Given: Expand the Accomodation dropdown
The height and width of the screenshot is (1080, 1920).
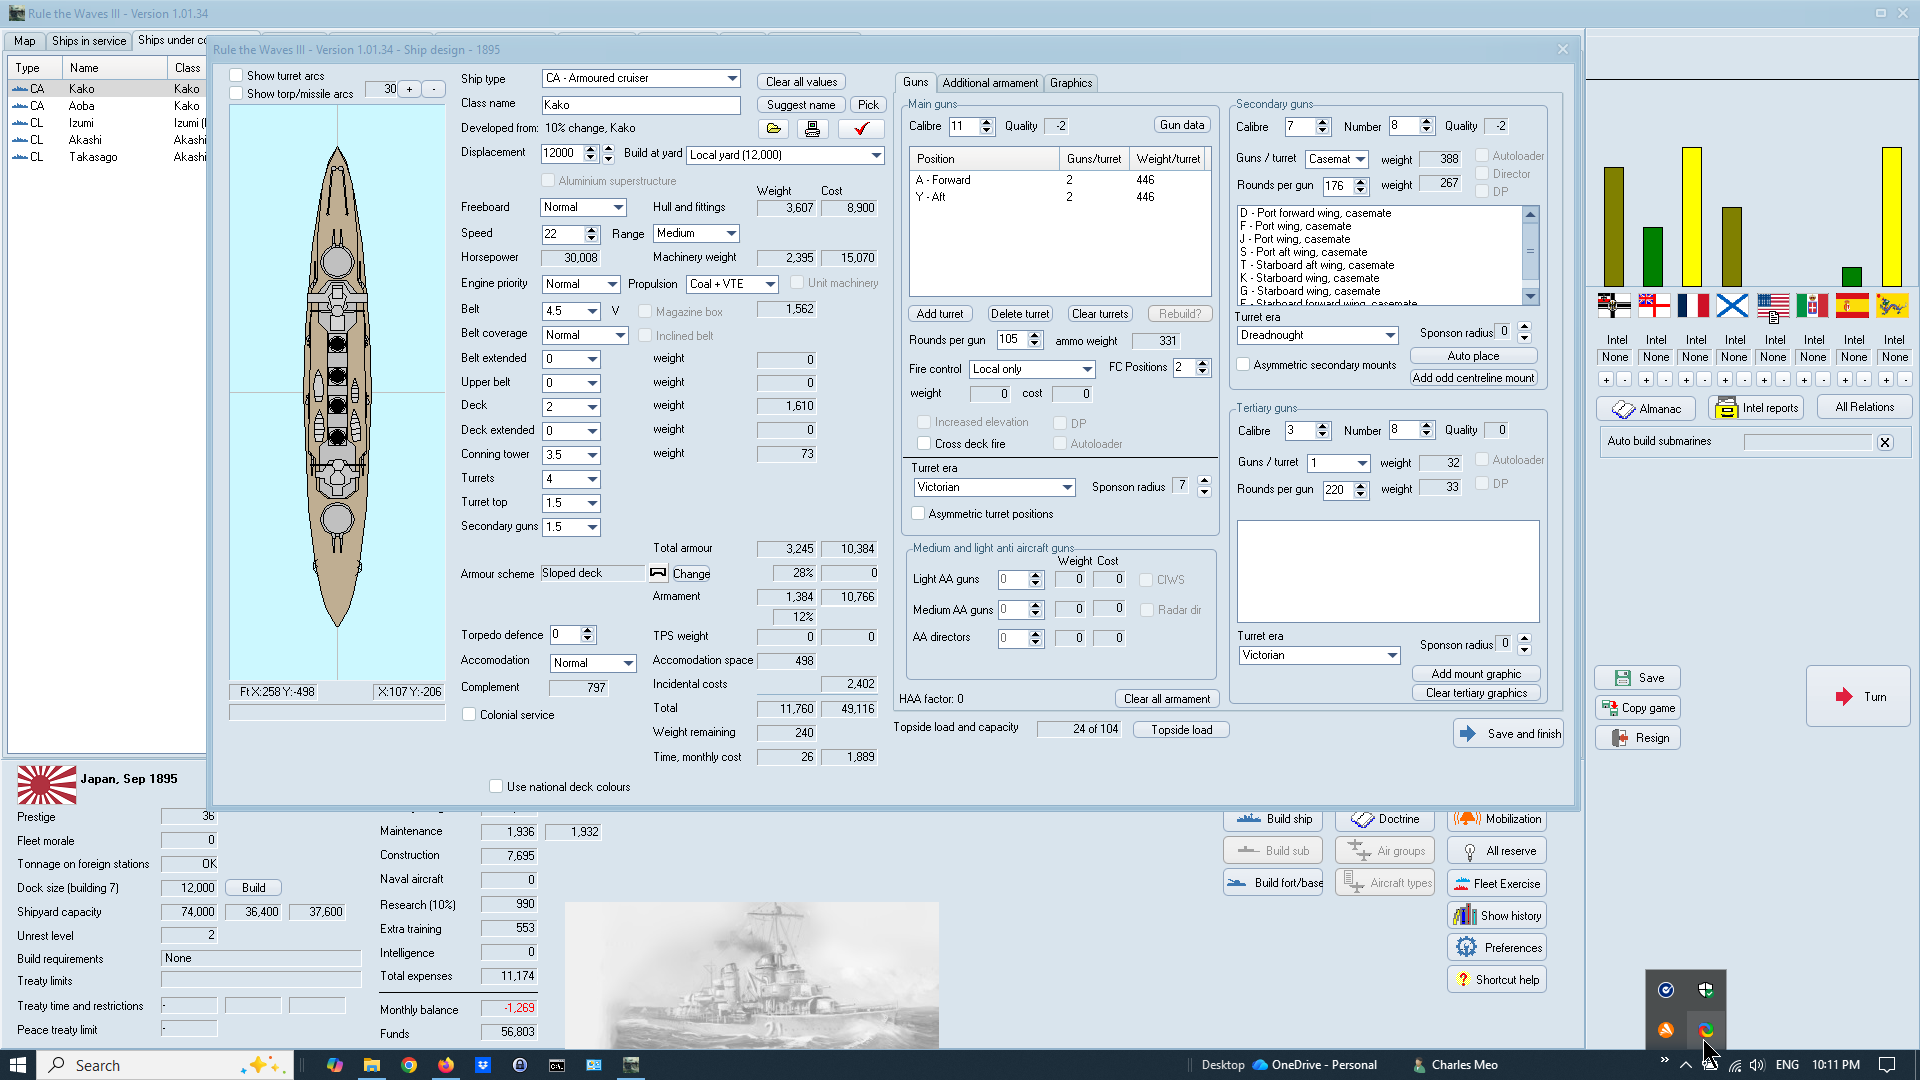Looking at the screenshot, I should [x=628, y=663].
